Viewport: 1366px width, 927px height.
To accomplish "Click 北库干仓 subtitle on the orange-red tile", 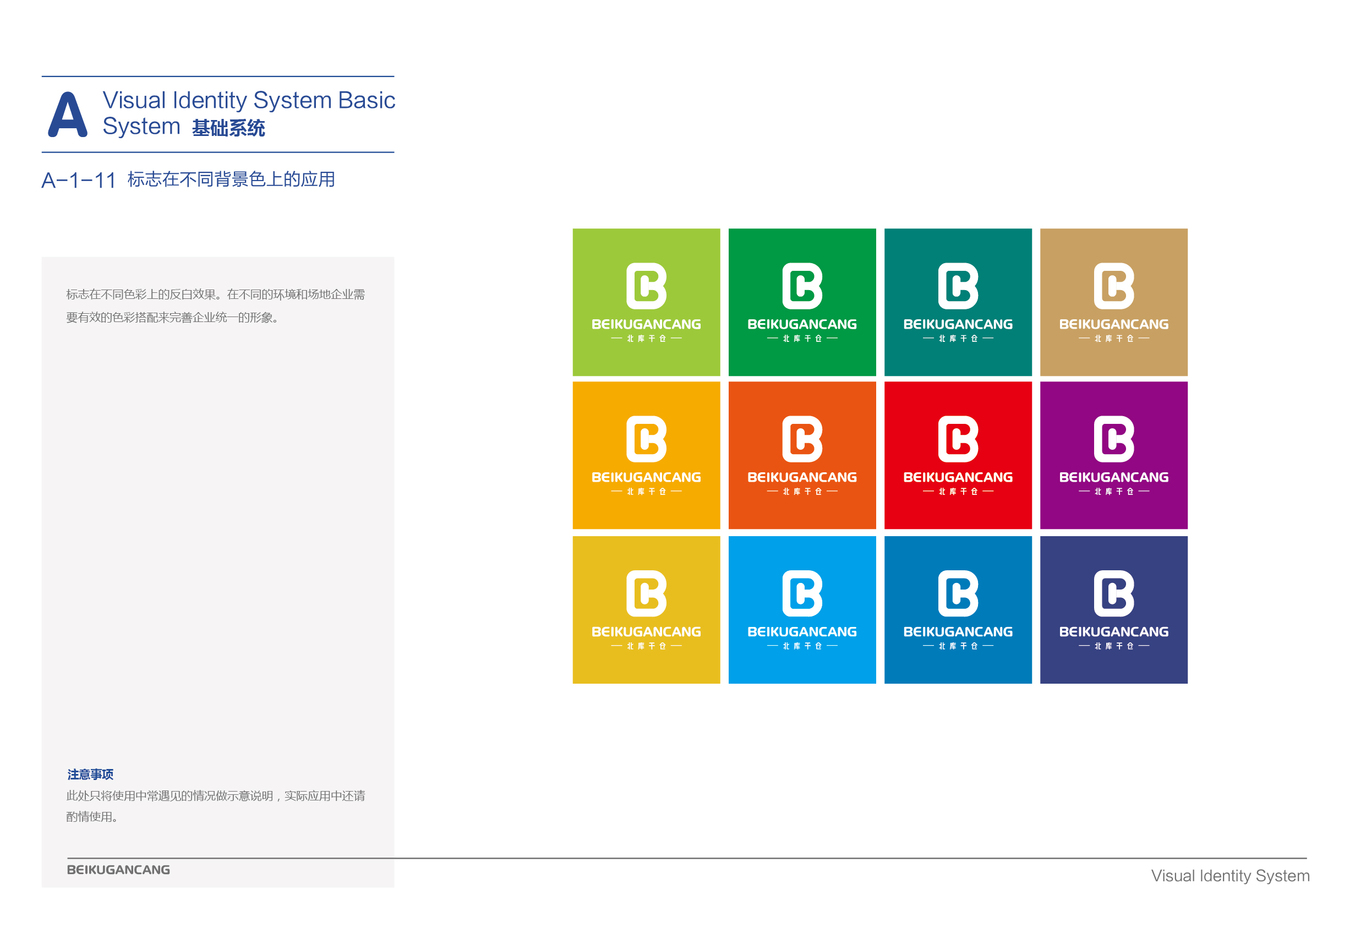I will tap(802, 492).
